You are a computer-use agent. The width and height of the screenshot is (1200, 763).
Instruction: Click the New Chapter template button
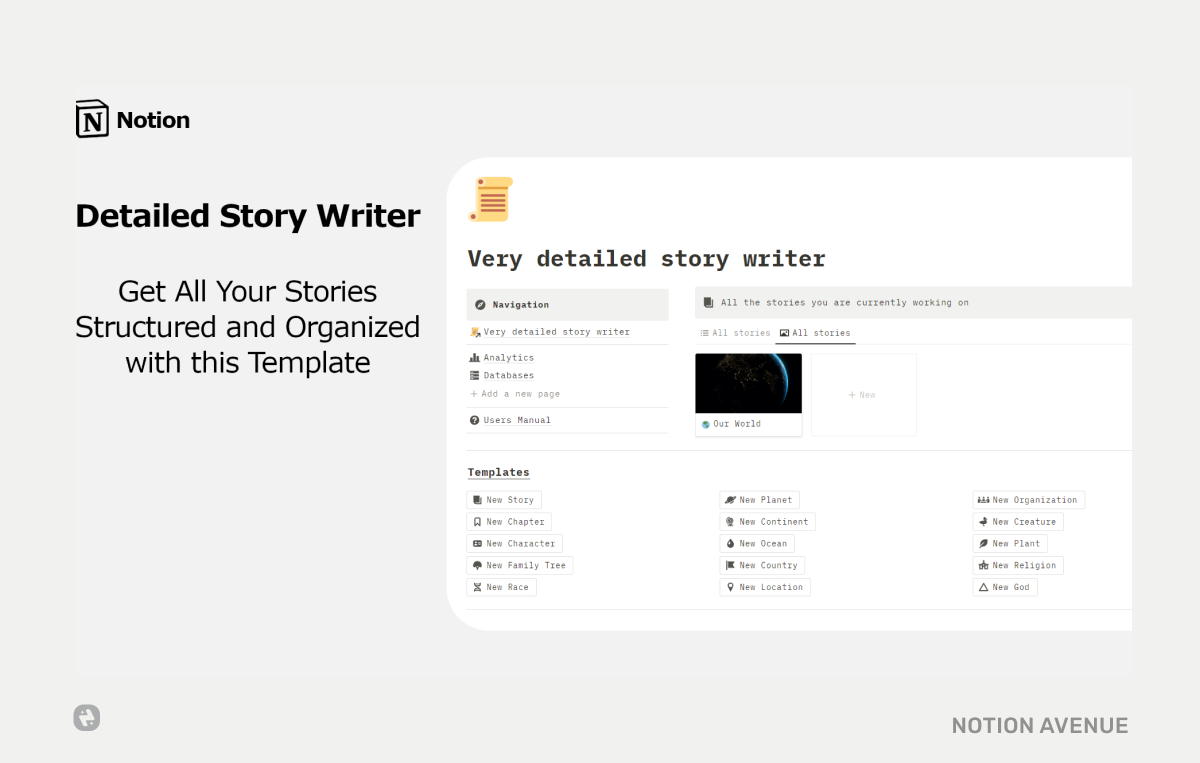tap(508, 521)
